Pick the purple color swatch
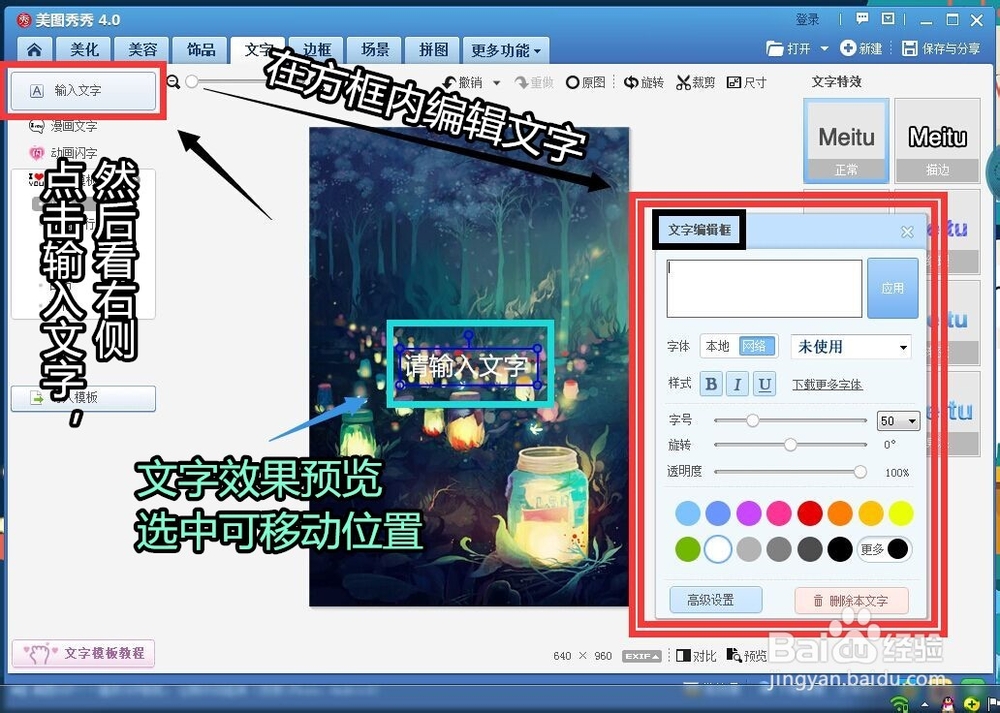1000x713 pixels. (x=749, y=513)
